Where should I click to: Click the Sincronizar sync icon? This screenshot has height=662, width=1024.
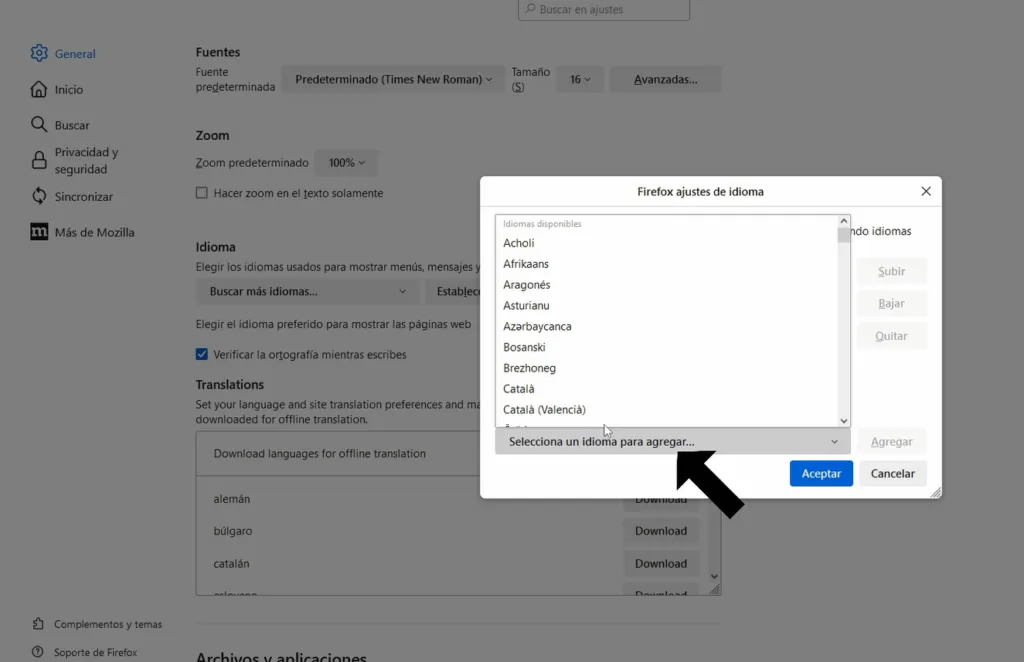[x=39, y=196]
